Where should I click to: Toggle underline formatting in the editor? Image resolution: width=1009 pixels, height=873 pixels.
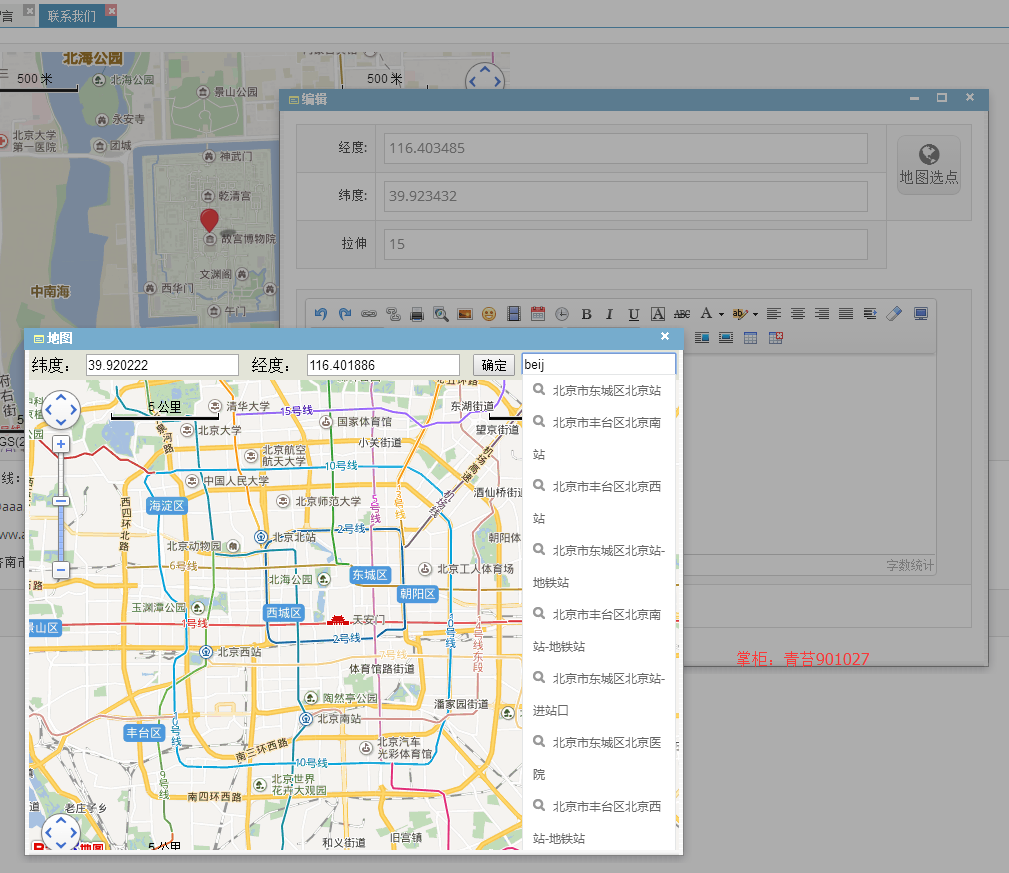[x=634, y=314]
